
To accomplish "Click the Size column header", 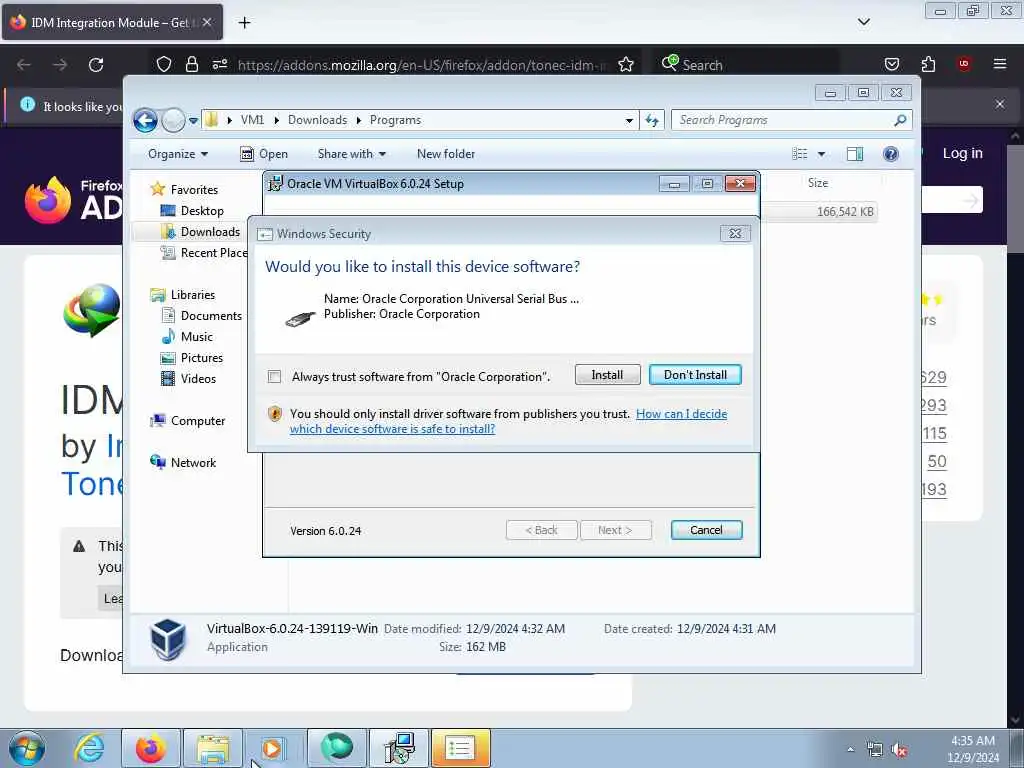I will (x=818, y=183).
